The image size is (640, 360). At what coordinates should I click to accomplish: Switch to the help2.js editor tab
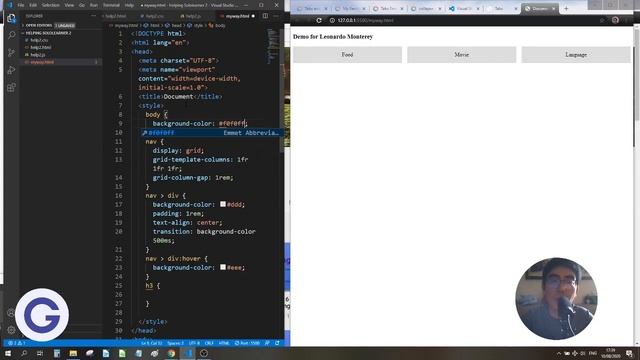[x=193, y=16]
